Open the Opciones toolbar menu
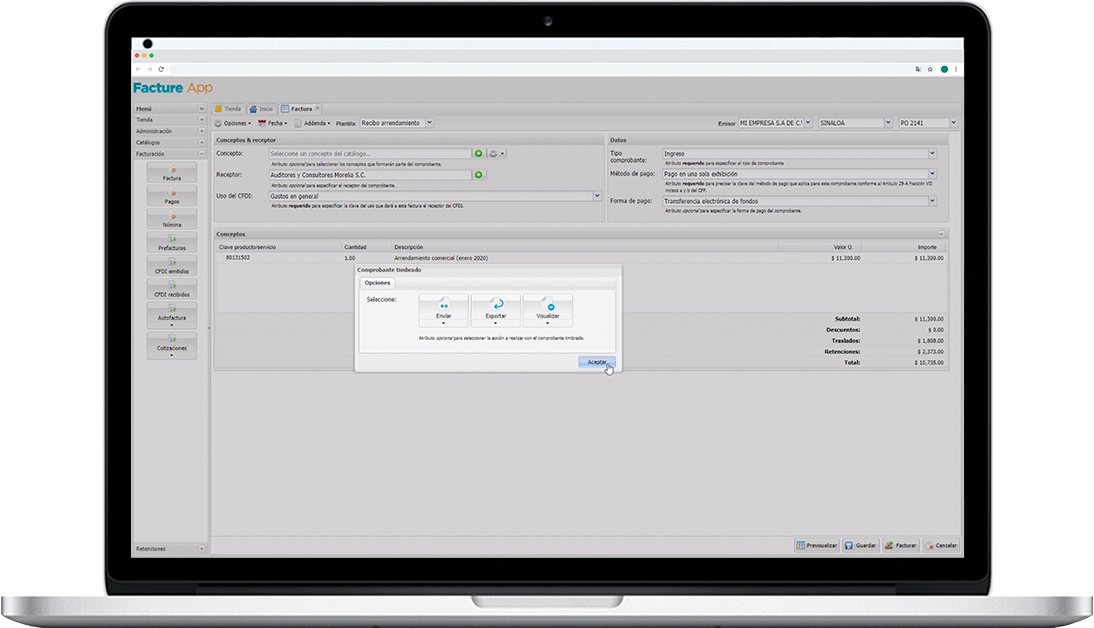 pyautogui.click(x=233, y=123)
